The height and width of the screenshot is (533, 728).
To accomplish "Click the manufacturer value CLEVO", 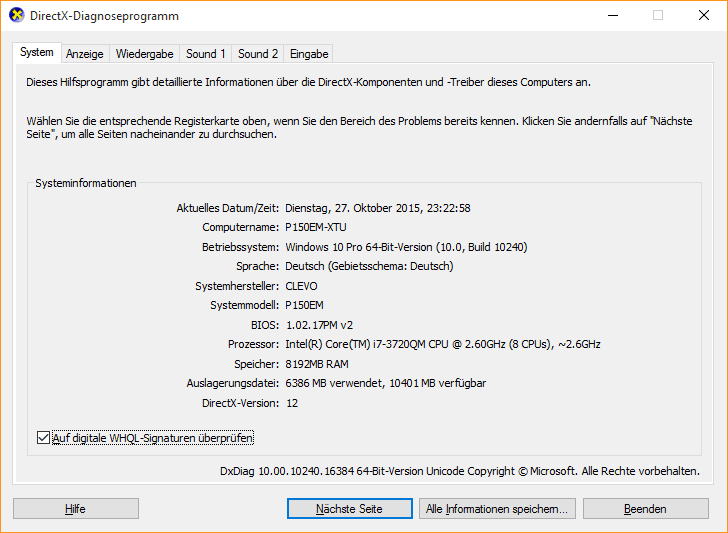I will pyautogui.click(x=301, y=286).
